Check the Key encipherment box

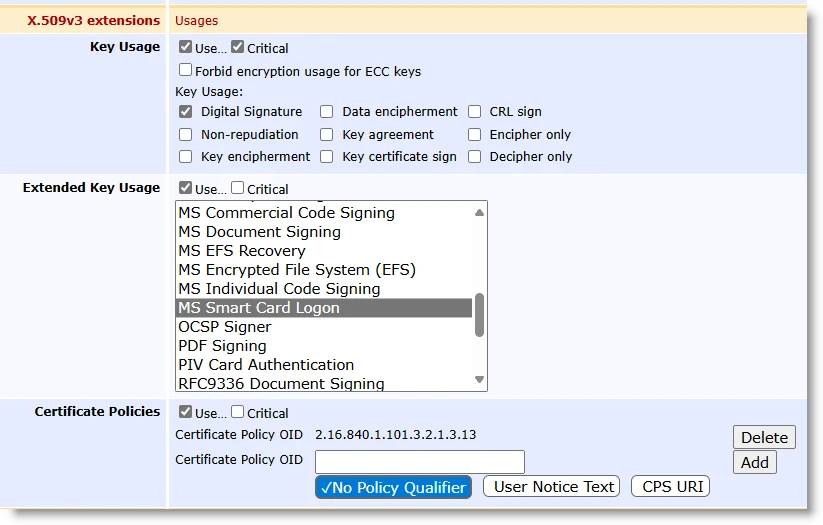pos(185,156)
